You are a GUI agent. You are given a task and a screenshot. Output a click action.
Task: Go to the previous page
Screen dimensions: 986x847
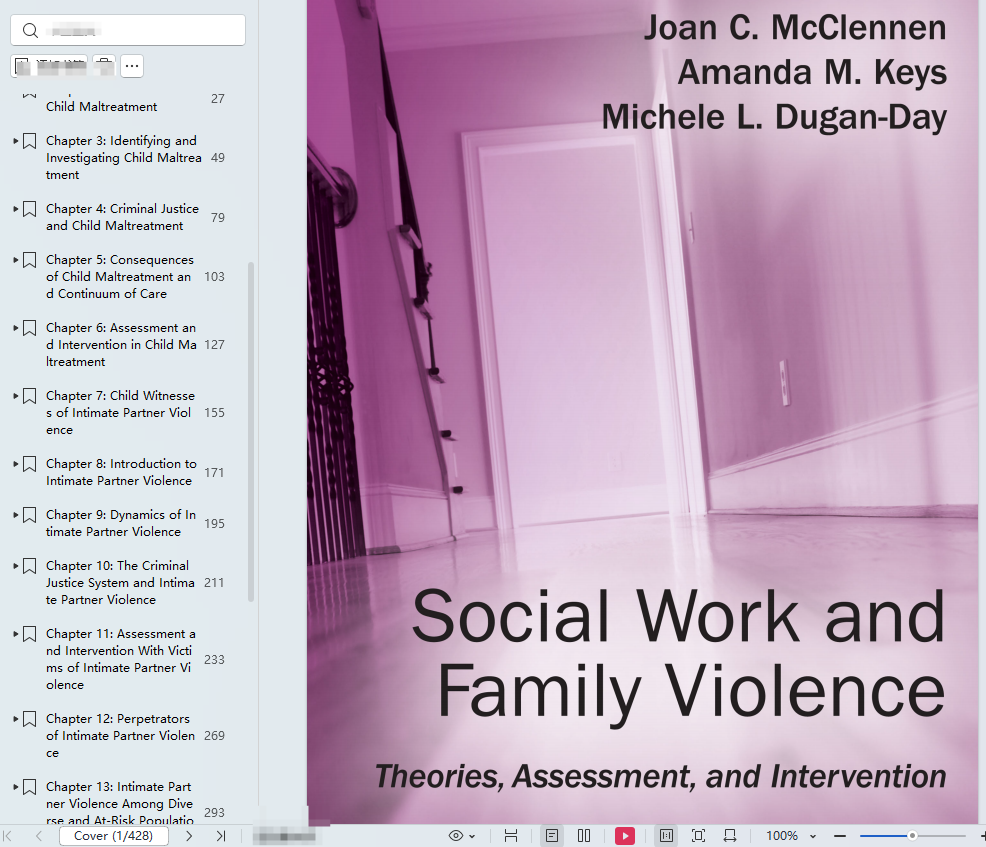click(x=39, y=836)
